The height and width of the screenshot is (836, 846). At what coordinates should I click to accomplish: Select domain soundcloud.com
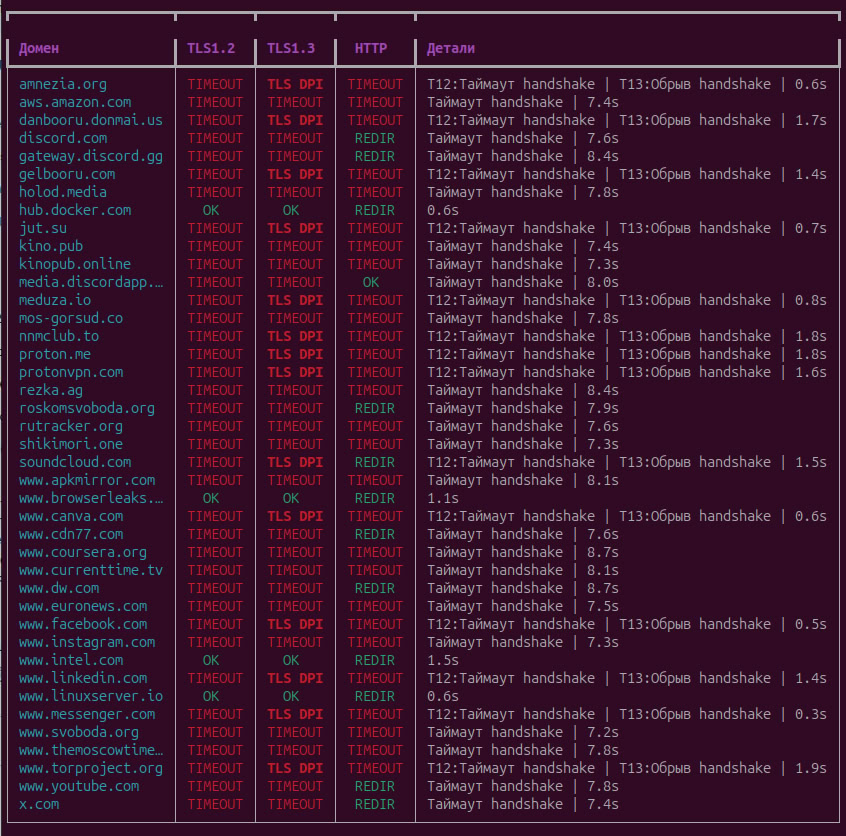75,462
